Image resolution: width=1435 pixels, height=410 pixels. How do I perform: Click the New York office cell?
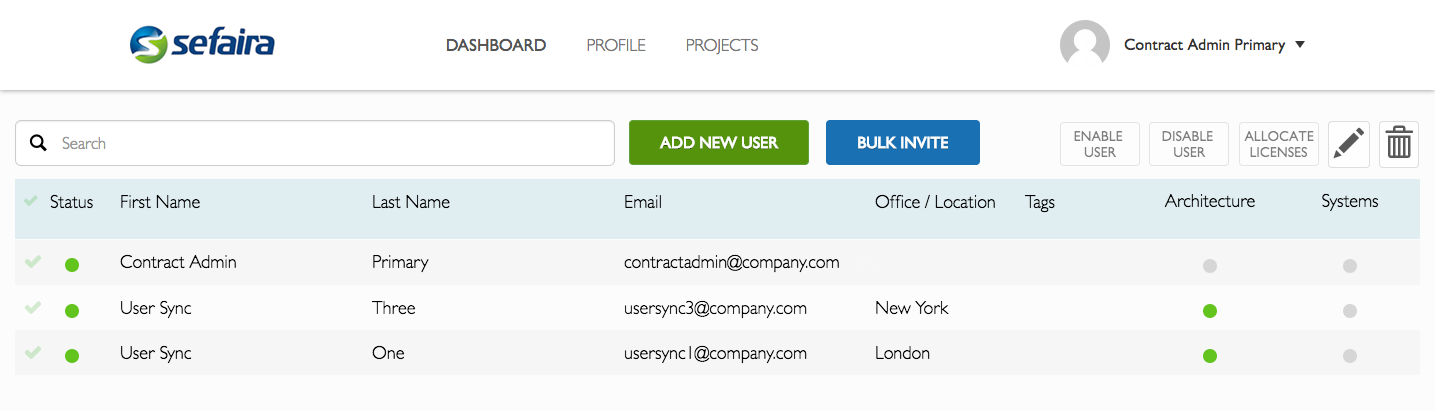[x=912, y=308]
